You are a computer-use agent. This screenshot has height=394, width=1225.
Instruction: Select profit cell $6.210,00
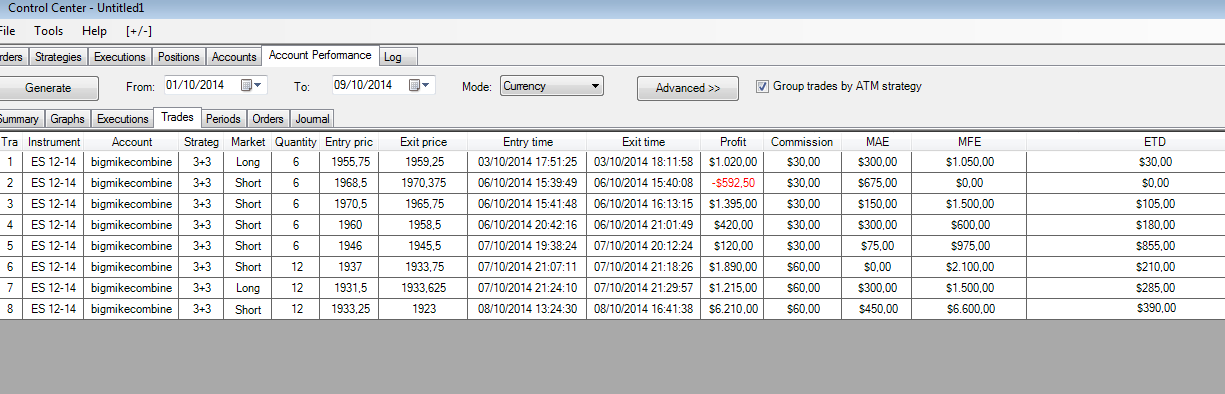click(x=733, y=310)
